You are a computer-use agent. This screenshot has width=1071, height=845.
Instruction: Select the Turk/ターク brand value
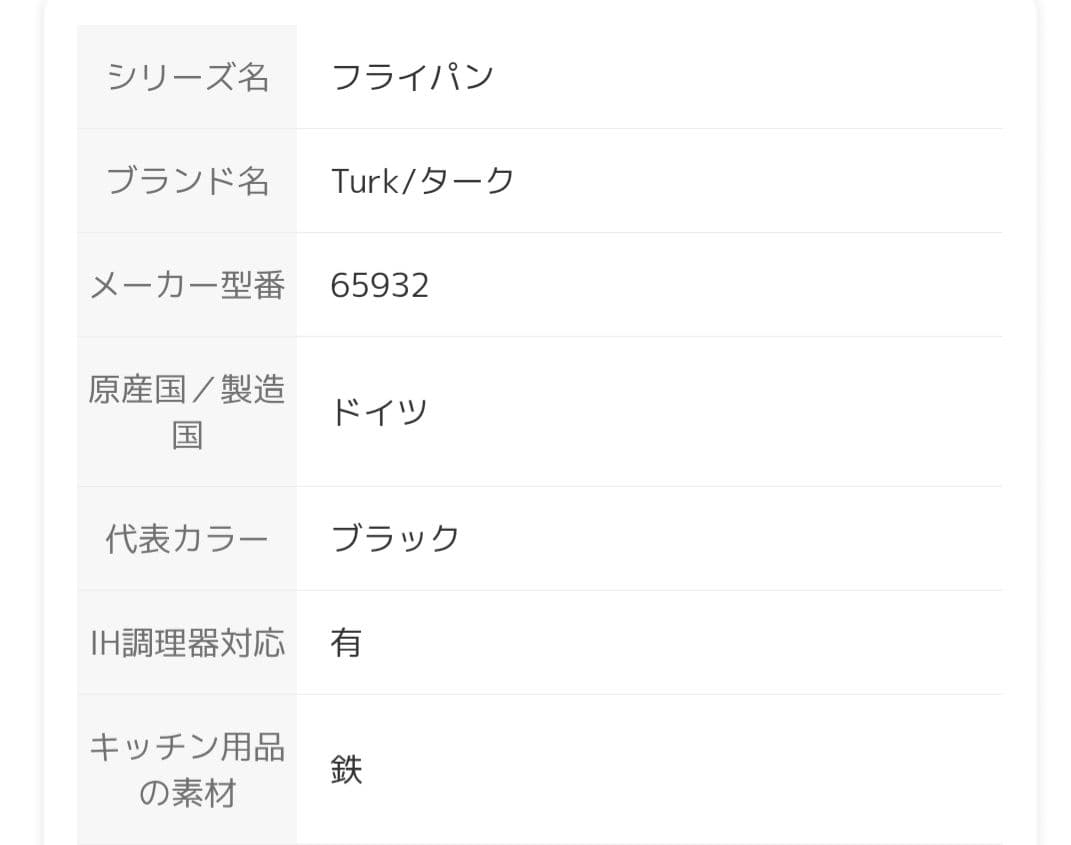(422, 181)
